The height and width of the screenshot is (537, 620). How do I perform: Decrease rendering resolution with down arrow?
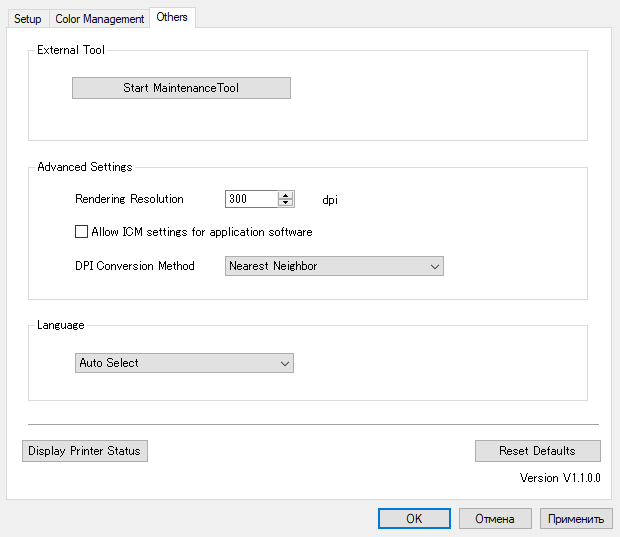pos(286,203)
